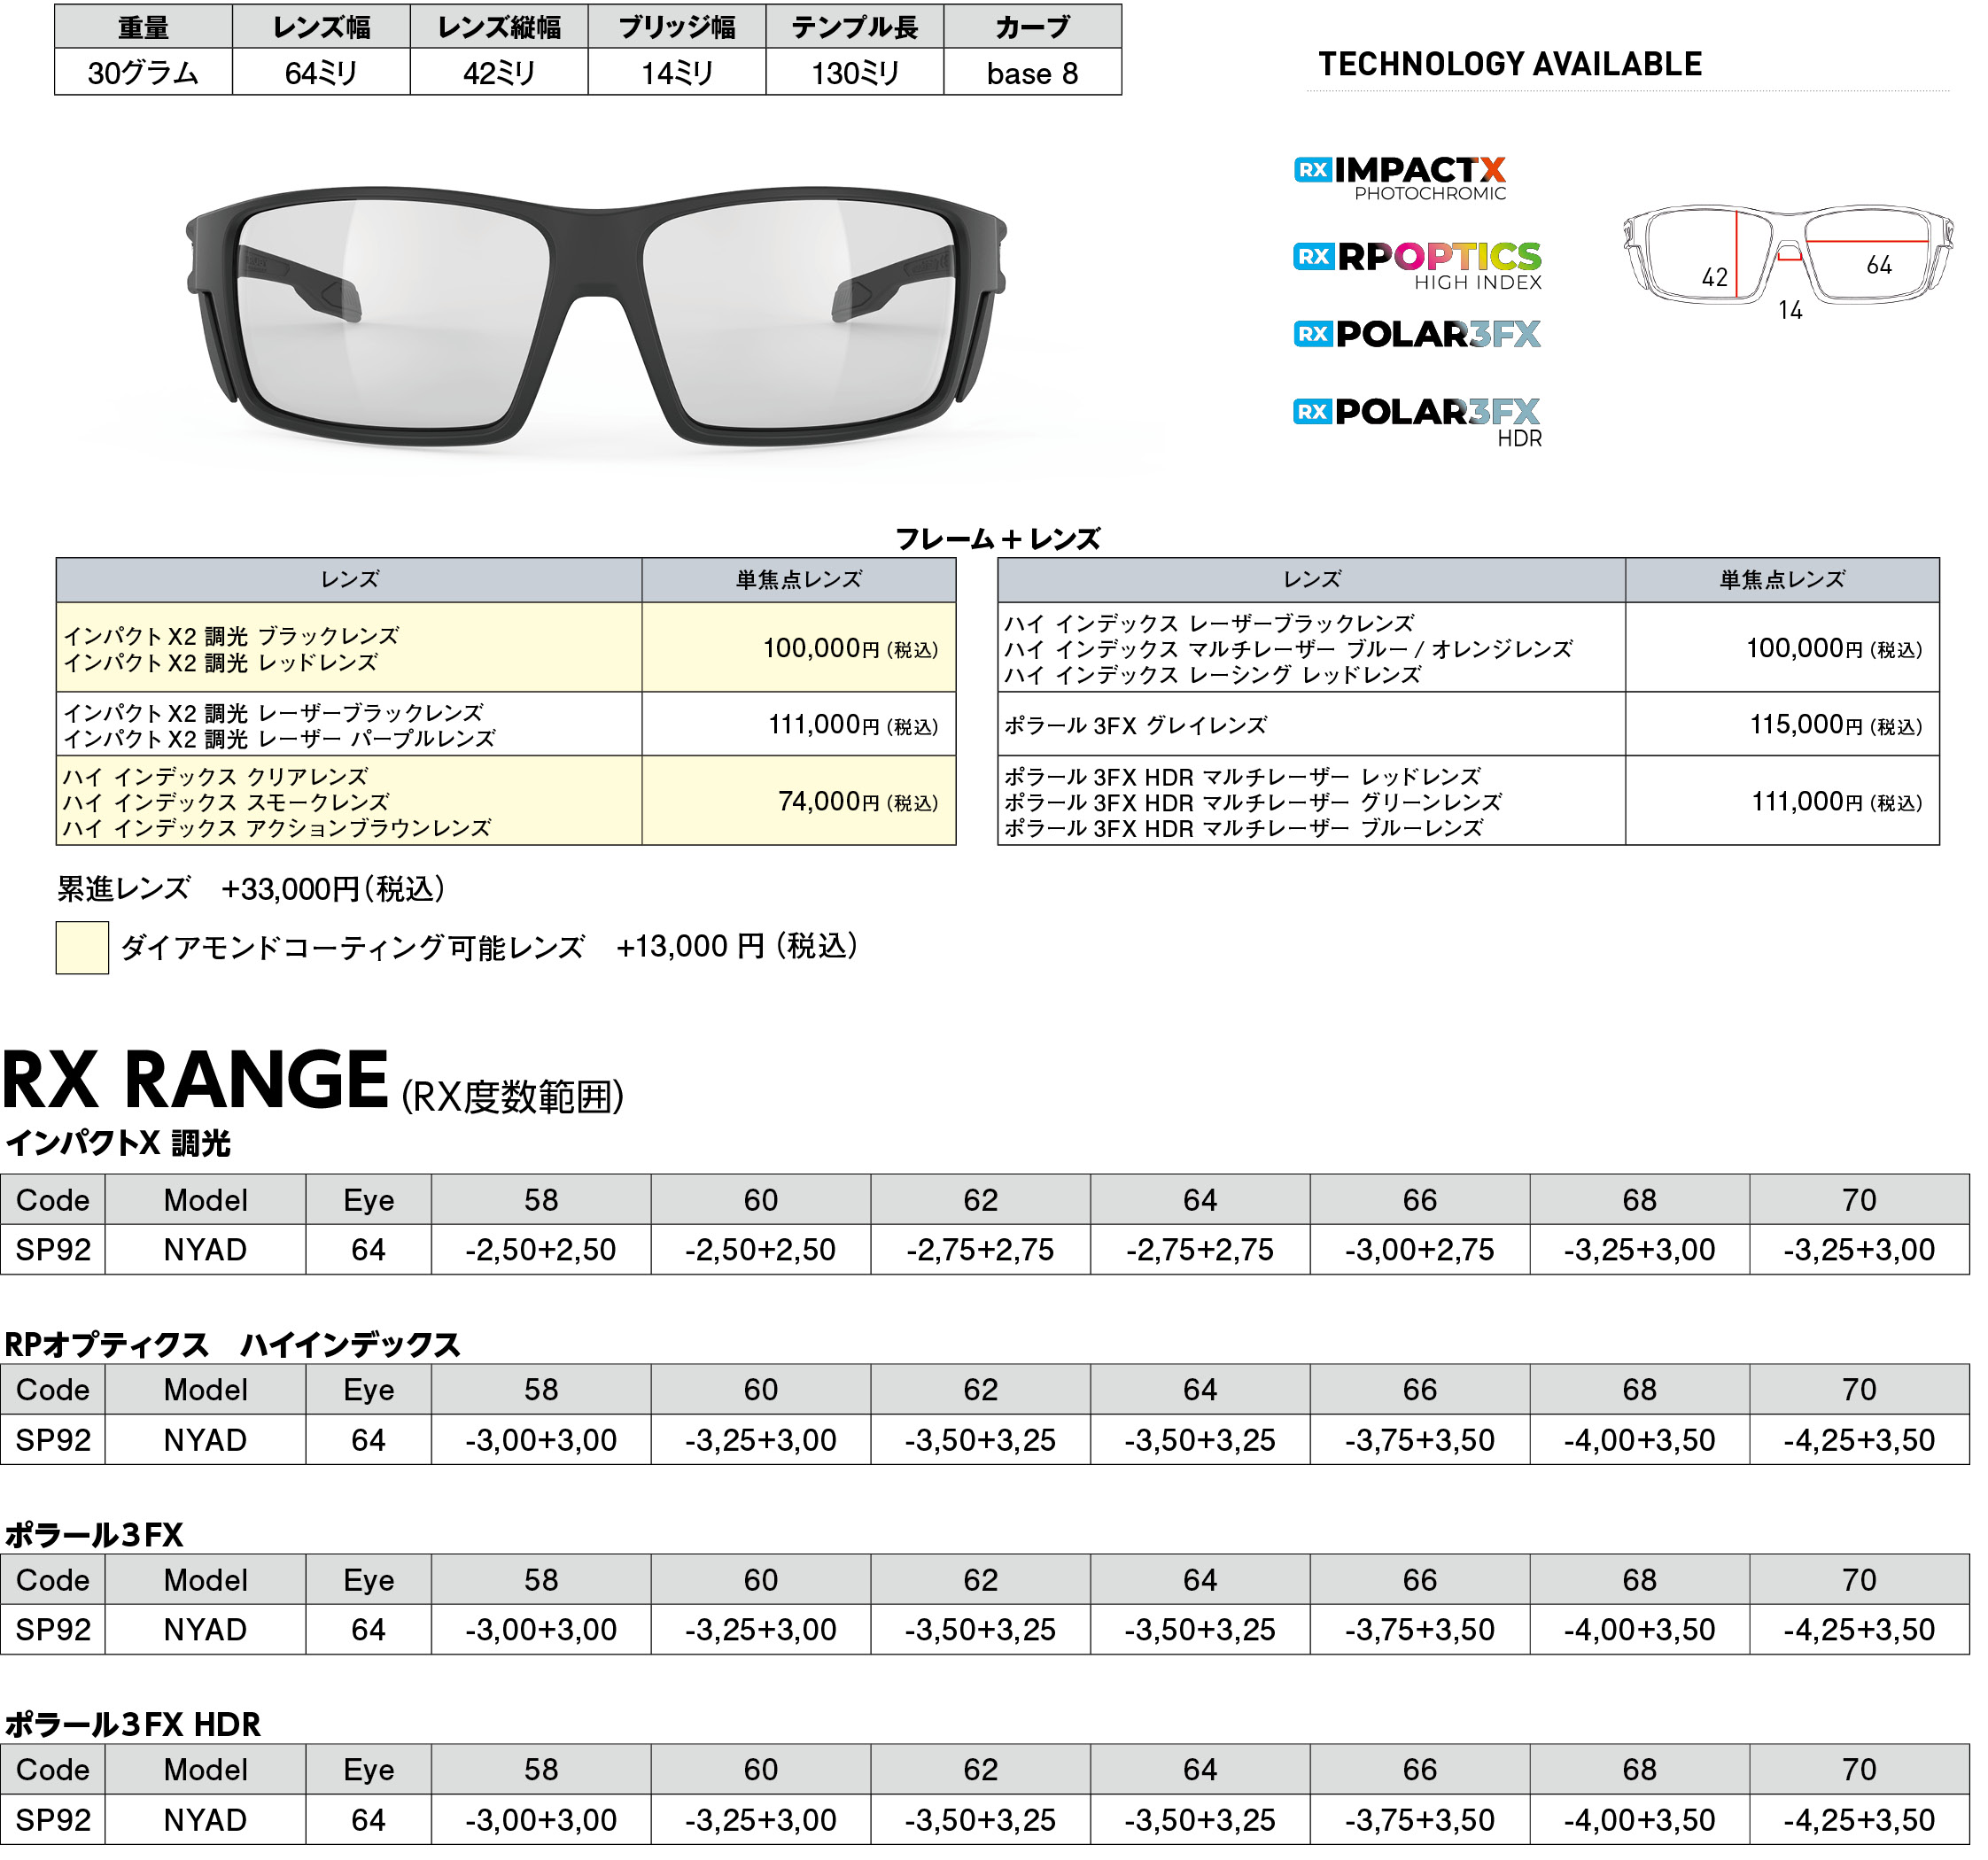Click the 74,000円 price cell
Viewport: 1988px width, 1860px height.
pyautogui.click(x=799, y=801)
